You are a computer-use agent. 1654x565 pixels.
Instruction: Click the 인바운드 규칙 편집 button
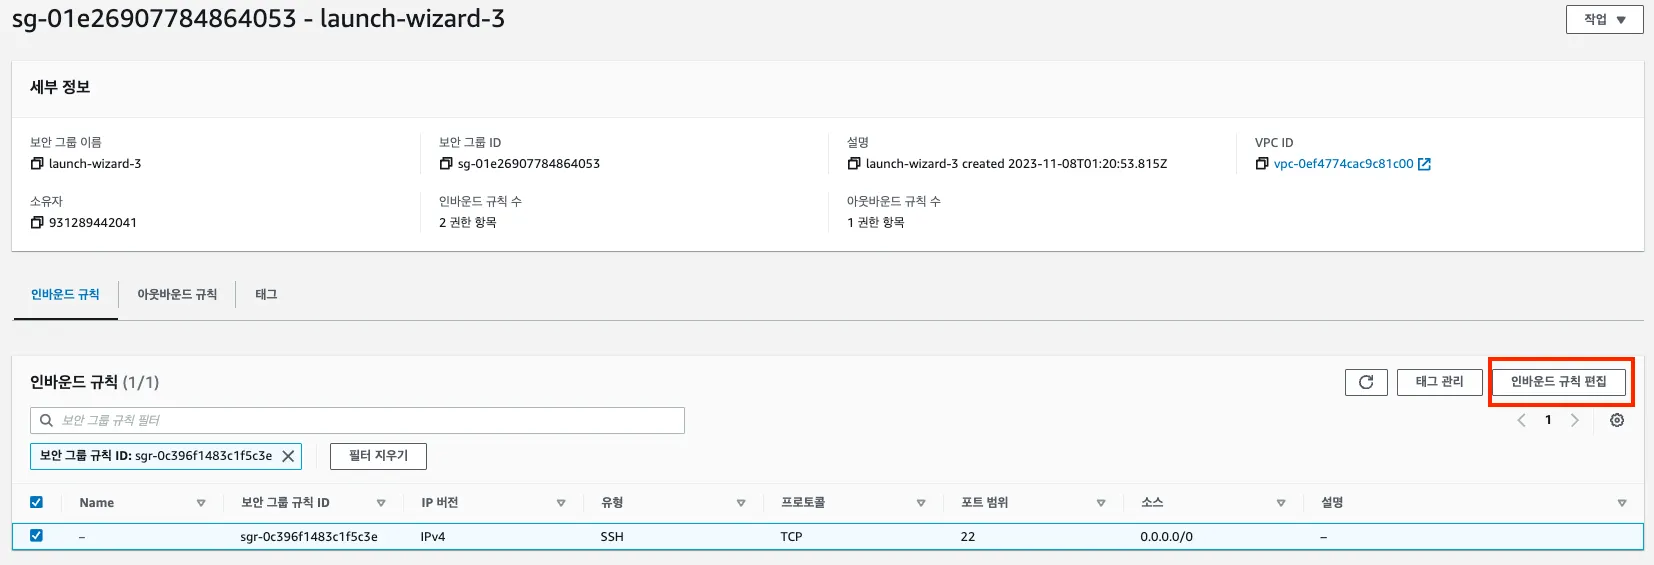coord(1558,382)
